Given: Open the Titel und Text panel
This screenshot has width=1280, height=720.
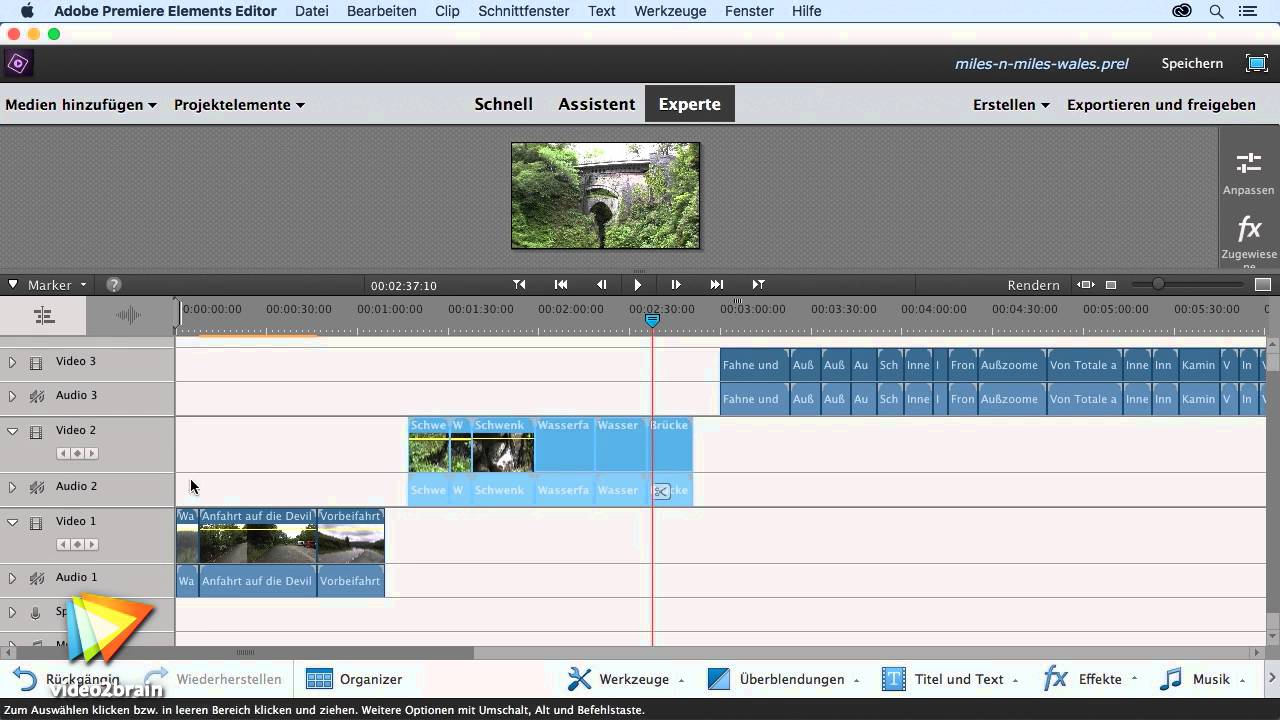Looking at the screenshot, I should click(x=950, y=679).
